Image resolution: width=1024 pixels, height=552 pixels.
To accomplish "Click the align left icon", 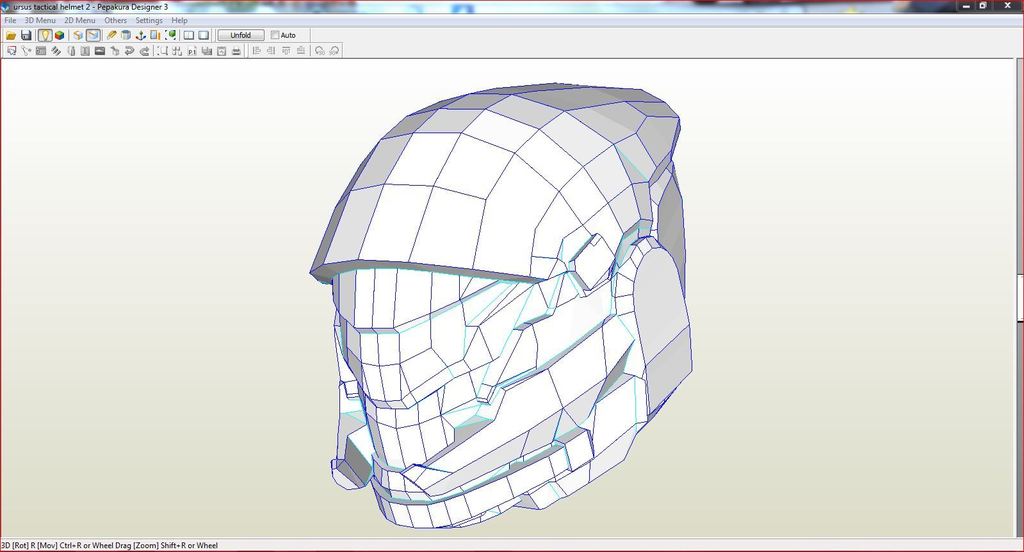I will (256, 51).
